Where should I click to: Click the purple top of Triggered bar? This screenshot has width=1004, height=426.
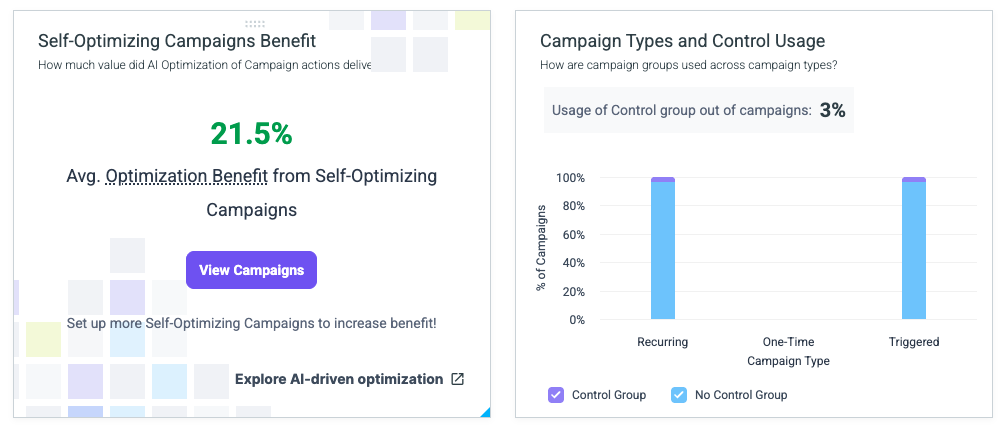point(914,179)
